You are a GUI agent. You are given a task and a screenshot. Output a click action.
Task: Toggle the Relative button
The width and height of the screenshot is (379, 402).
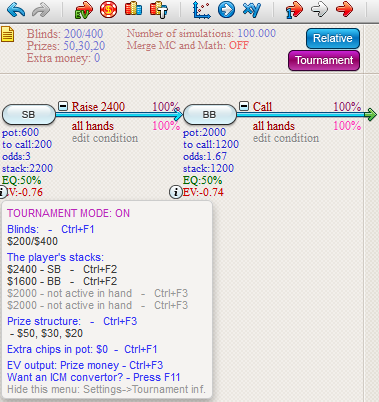[x=333, y=38]
